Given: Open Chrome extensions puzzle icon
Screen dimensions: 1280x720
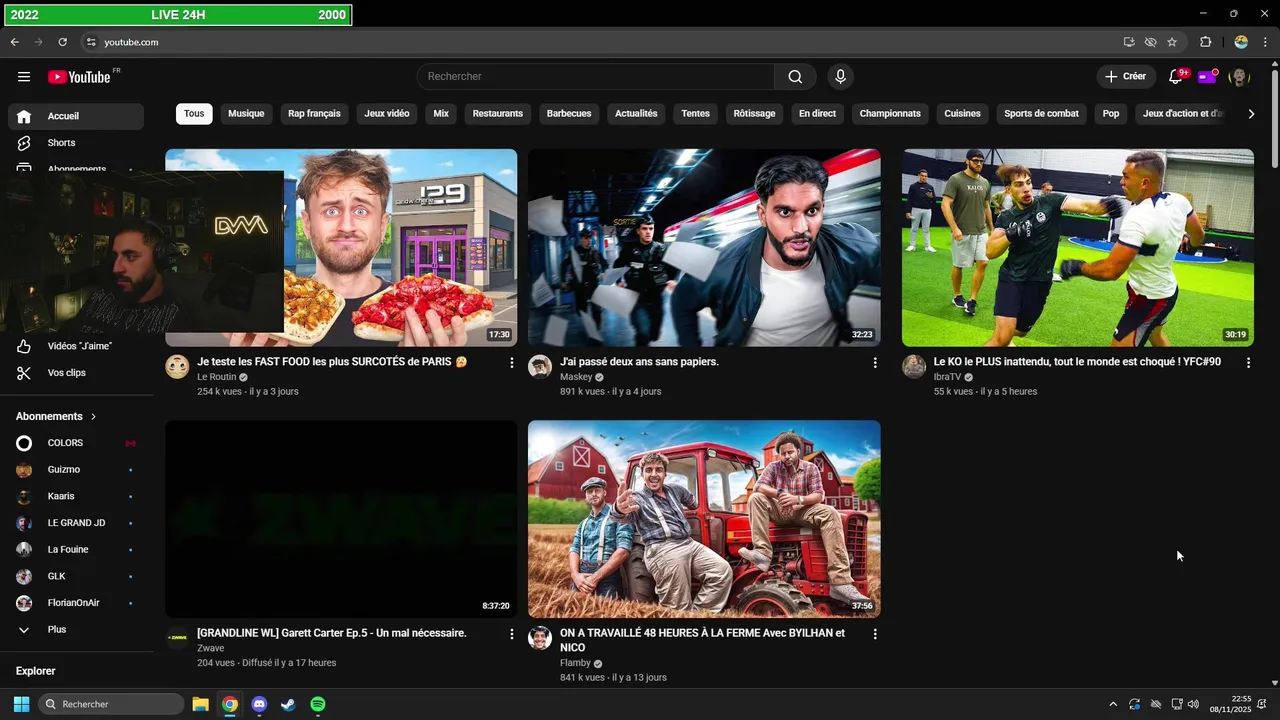Looking at the screenshot, I should [1205, 42].
